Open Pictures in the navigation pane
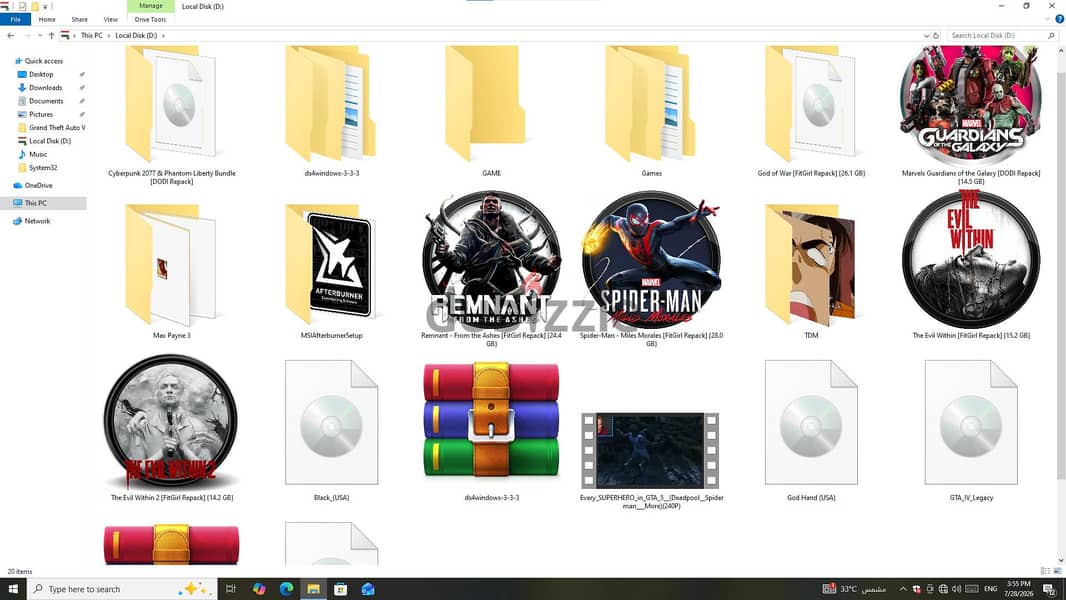This screenshot has height=600, width=1066. click(41, 114)
